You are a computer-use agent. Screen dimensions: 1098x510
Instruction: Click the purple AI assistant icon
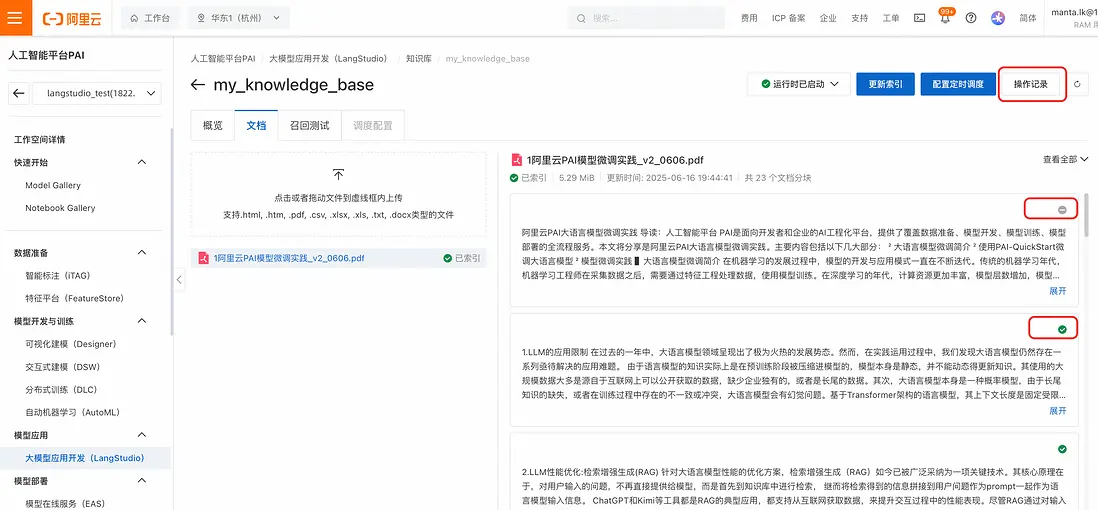998,18
